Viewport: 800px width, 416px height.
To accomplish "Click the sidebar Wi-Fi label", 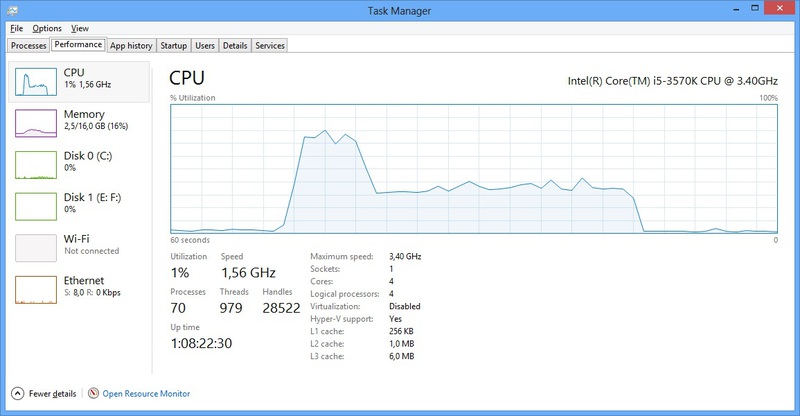I will click(x=77, y=239).
